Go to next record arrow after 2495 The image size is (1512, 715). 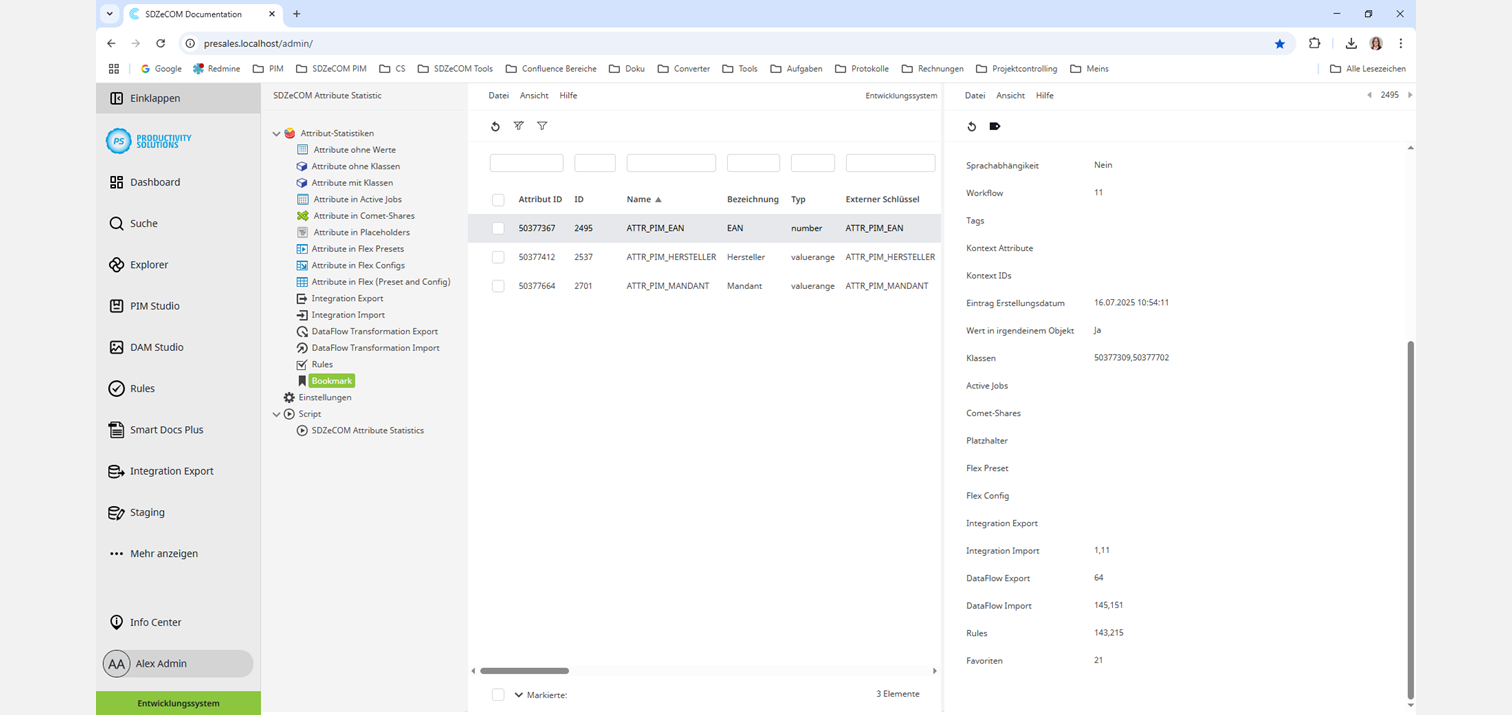point(1409,95)
